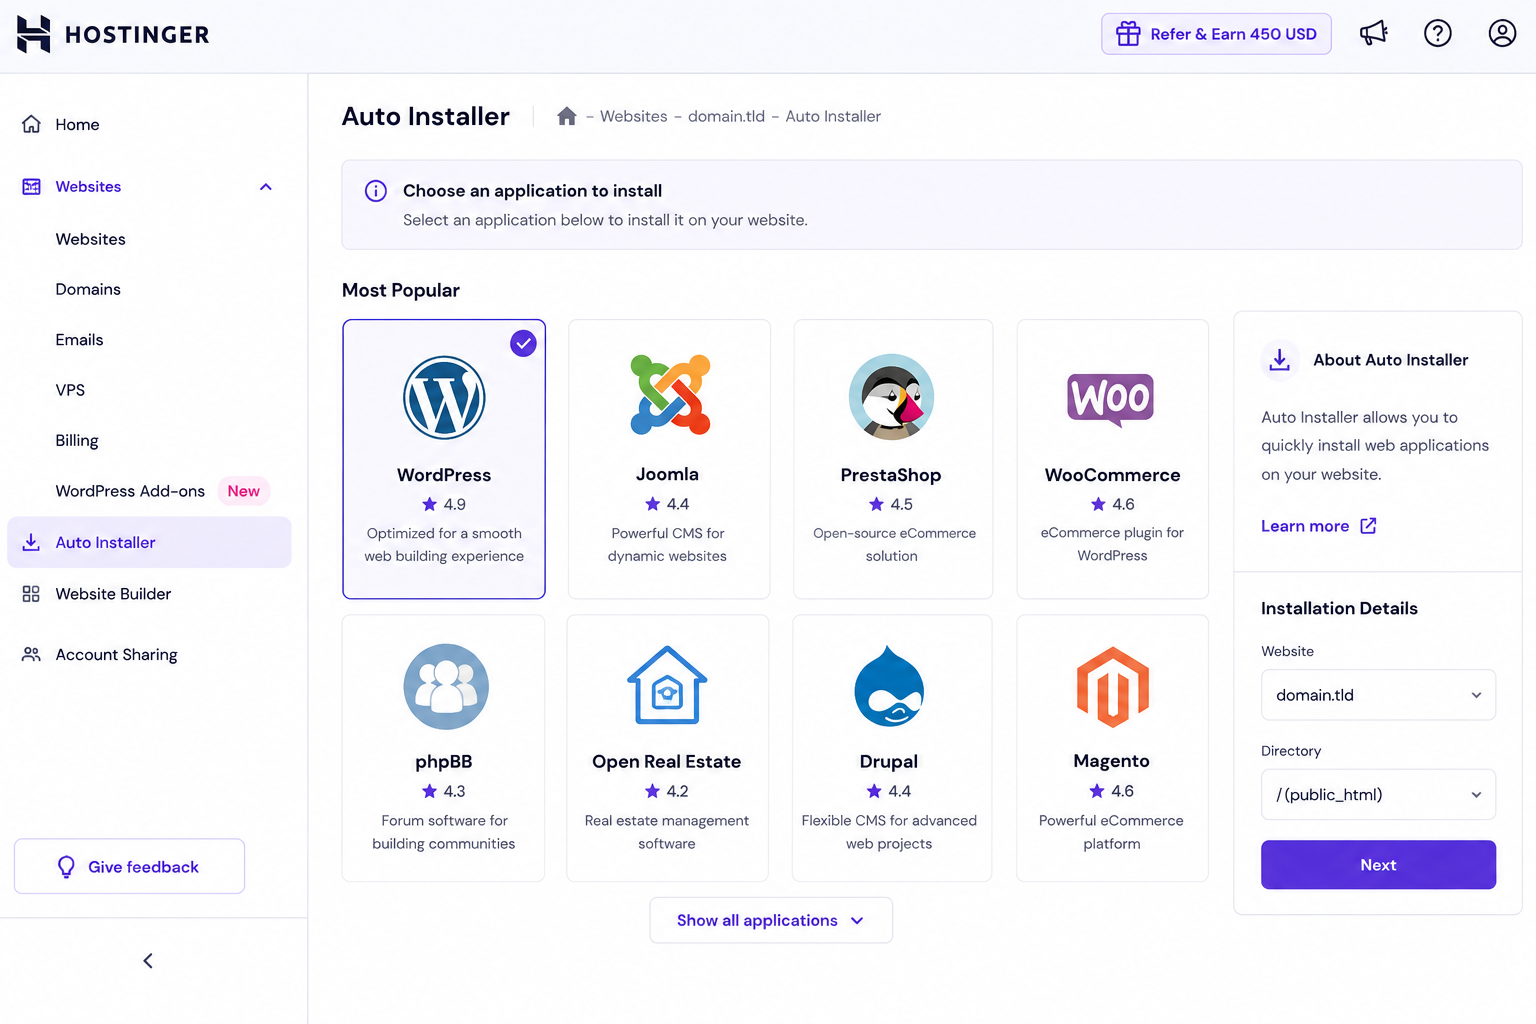This screenshot has height=1024, width=1536.
Task: Select the Open Real Estate title
Action: (667, 762)
